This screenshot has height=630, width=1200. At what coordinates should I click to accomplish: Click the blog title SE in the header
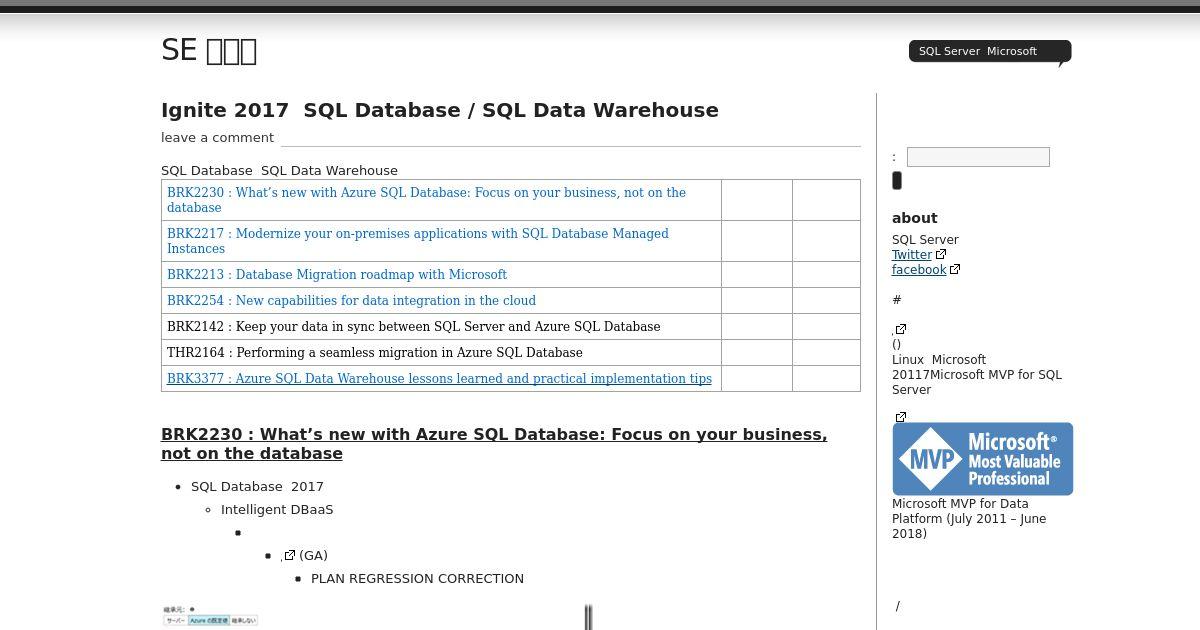[209, 50]
